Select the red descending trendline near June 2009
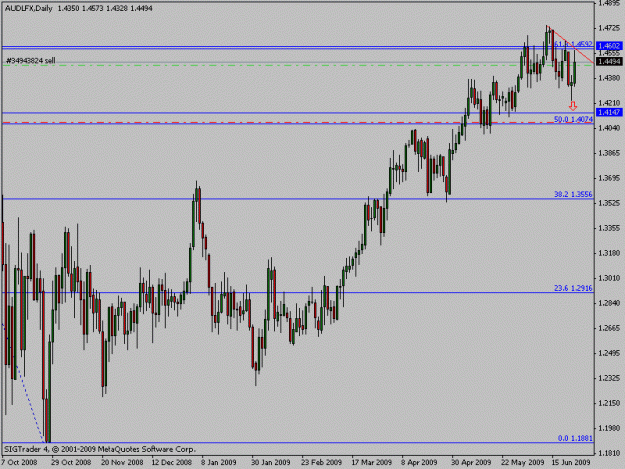This screenshot has height=469, width=625. pyautogui.click(x=570, y=44)
